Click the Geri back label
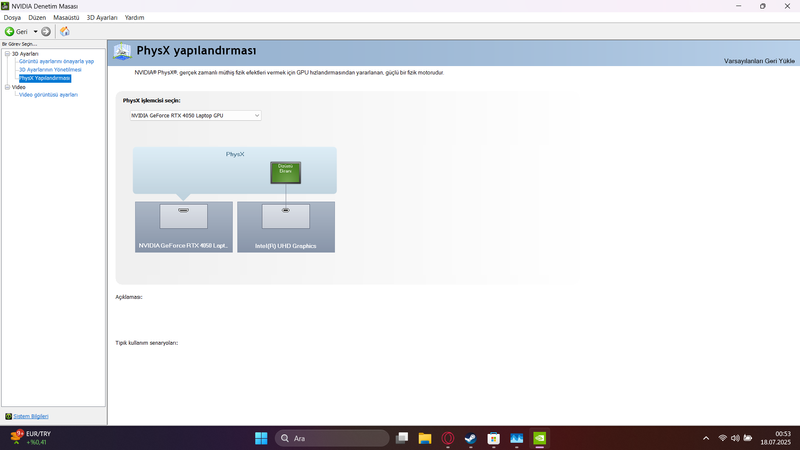Screen dimensions: 800x450 pyautogui.click(x=21, y=32)
